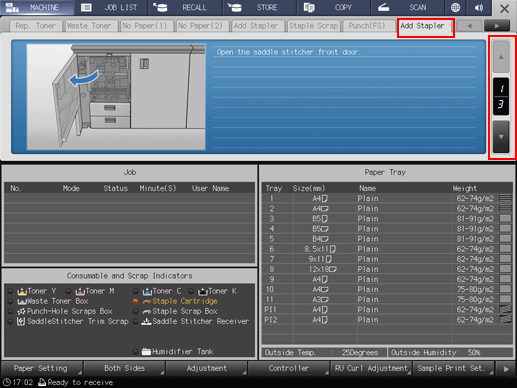517x388 pixels.
Task: Go to next instruction page with the down arrow
Action: (501, 137)
